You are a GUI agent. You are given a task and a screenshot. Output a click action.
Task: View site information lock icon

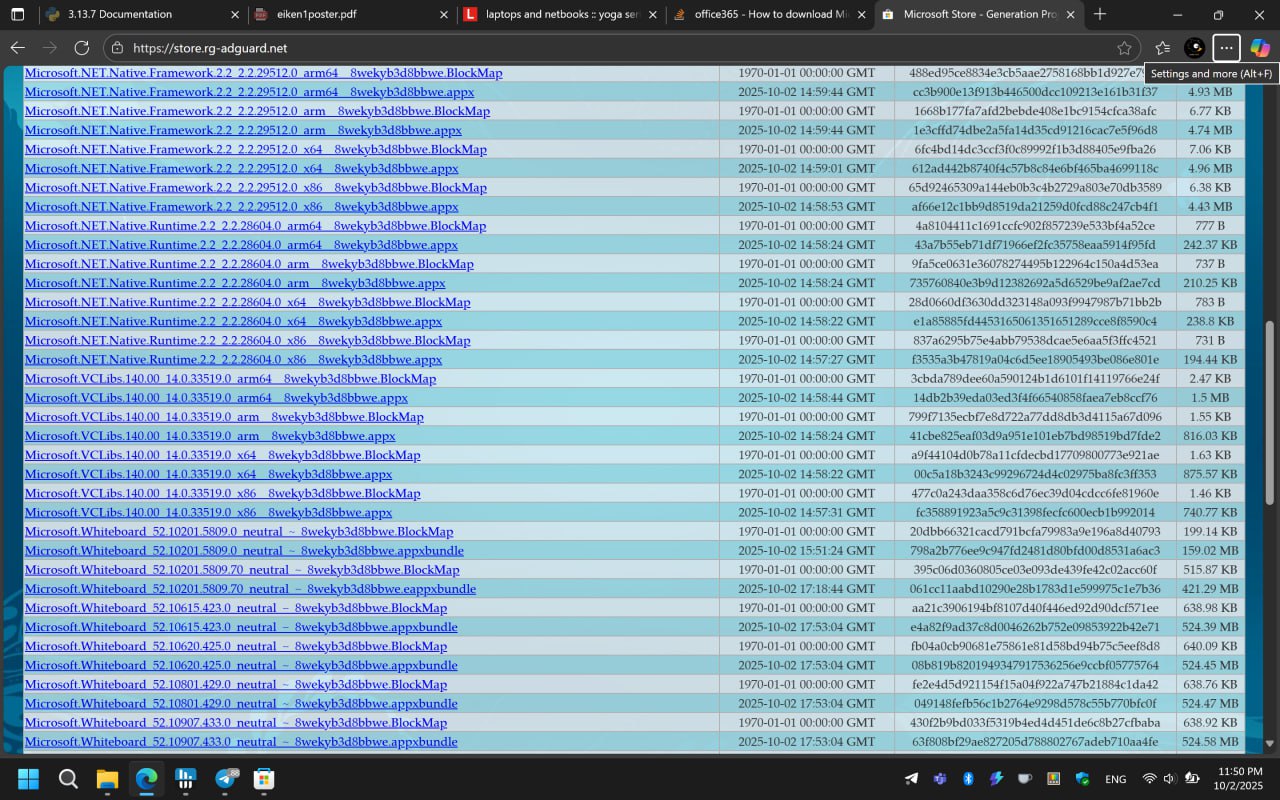coord(118,48)
